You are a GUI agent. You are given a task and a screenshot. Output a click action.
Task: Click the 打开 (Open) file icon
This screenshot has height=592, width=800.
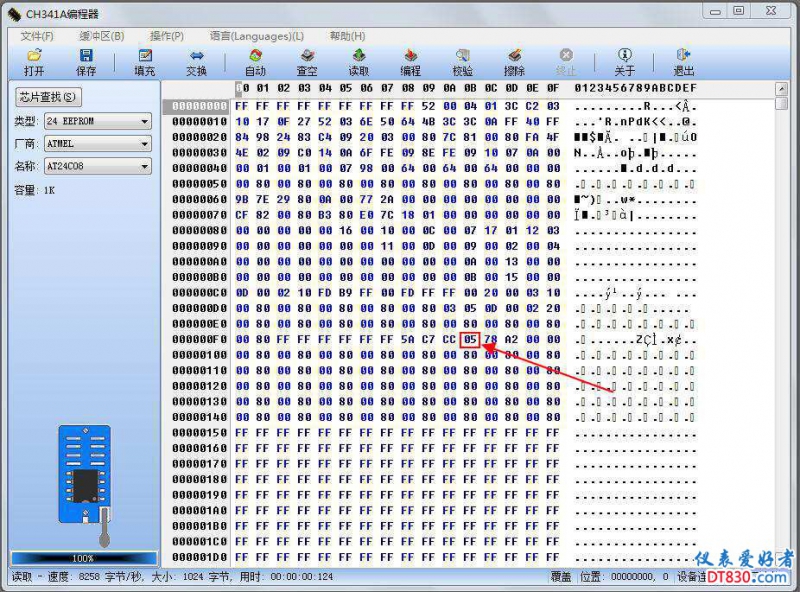[x=34, y=62]
